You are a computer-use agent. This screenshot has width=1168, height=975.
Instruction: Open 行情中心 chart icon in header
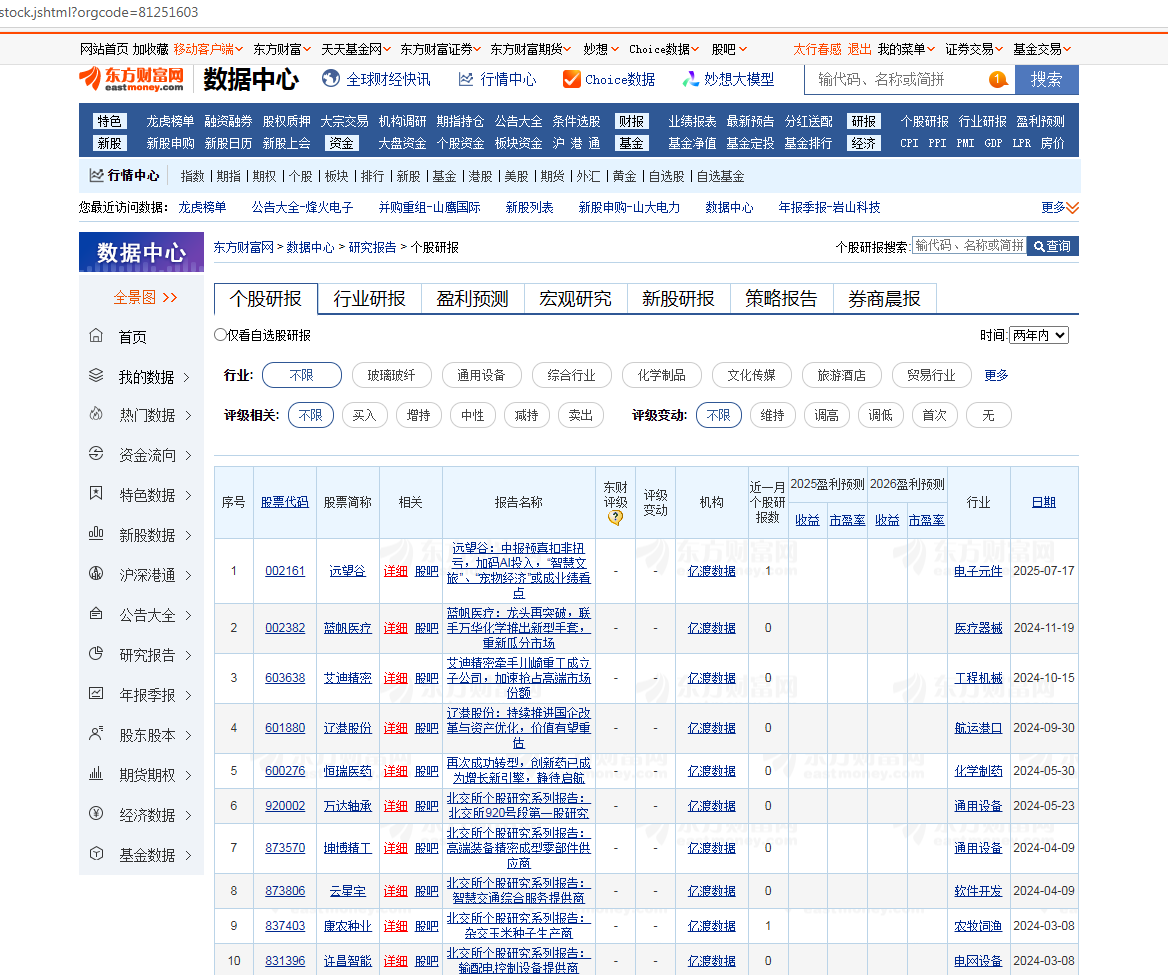click(x=466, y=79)
